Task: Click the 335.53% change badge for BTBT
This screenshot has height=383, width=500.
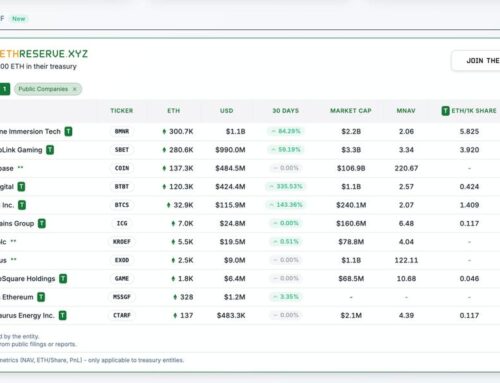Action: pyautogui.click(x=286, y=186)
